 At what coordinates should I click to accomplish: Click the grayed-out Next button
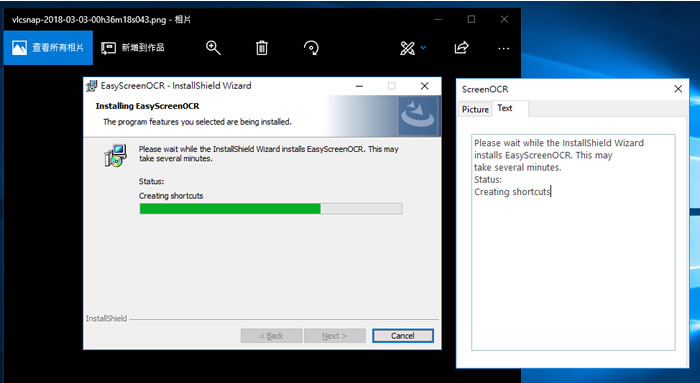point(334,336)
